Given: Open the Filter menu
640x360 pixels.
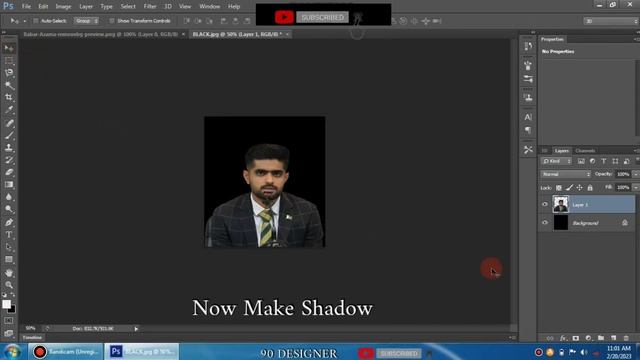Looking at the screenshot, I should (150, 7).
